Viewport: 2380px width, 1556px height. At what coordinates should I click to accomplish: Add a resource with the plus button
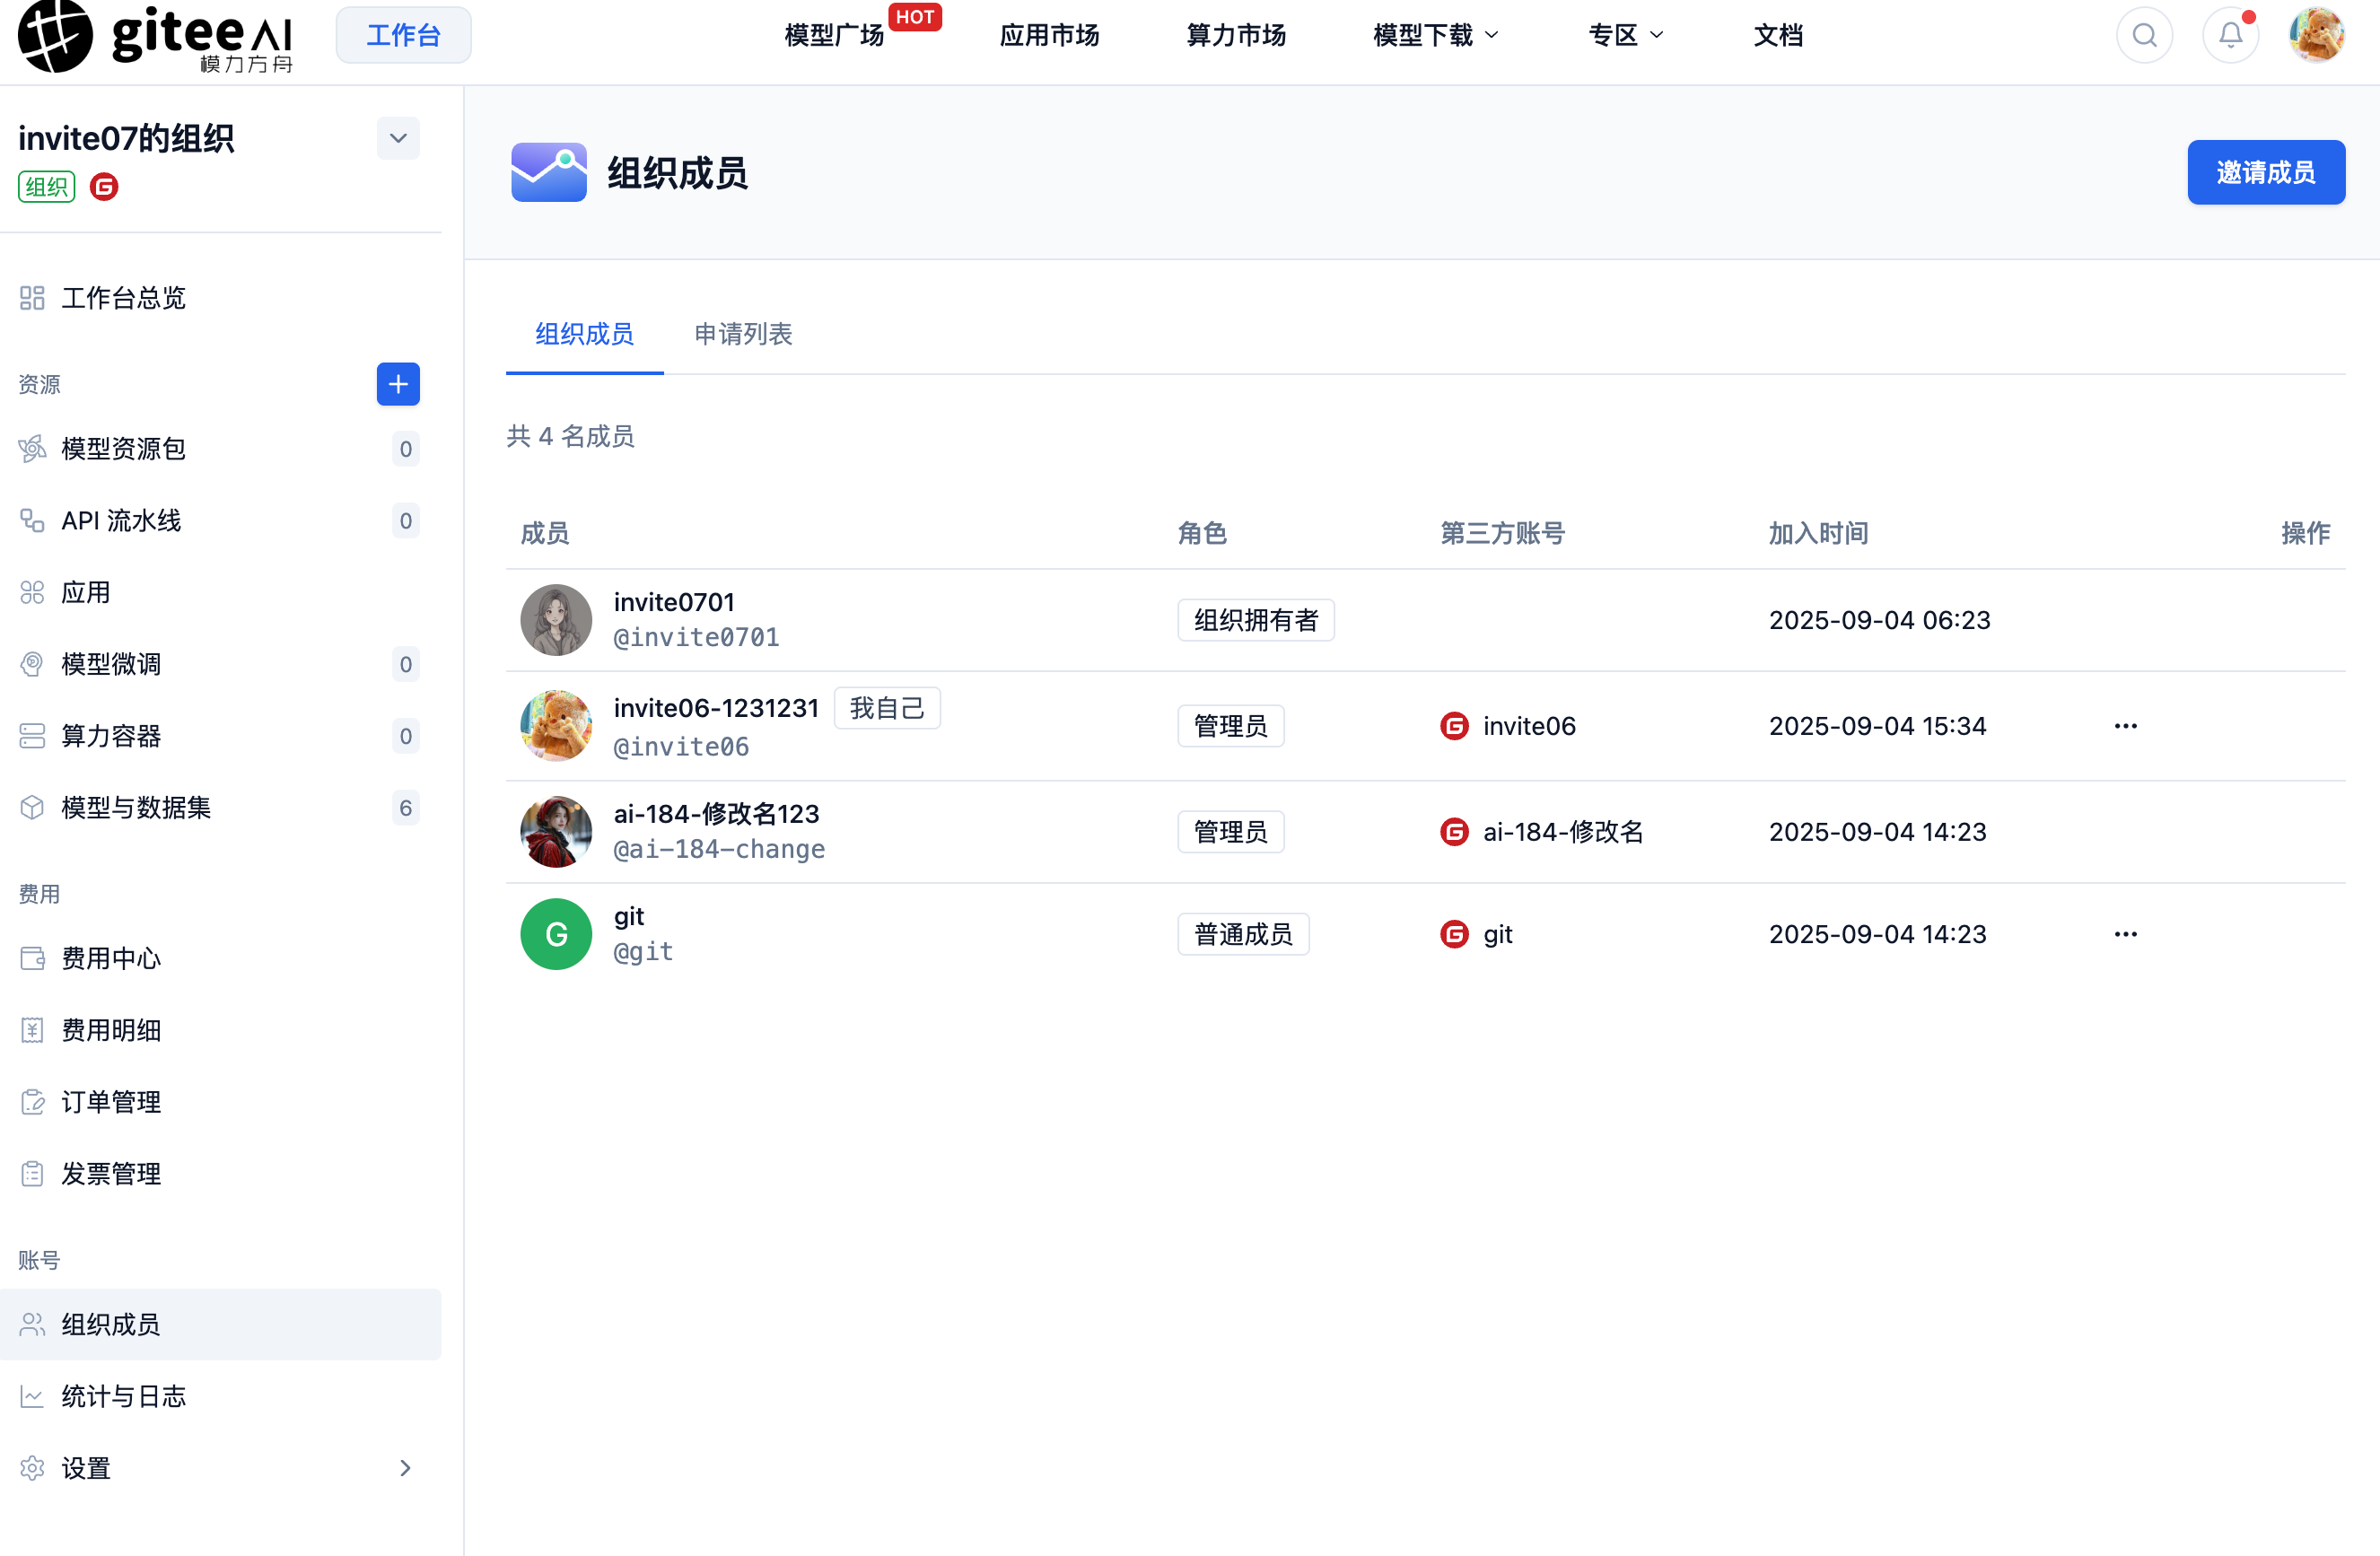click(x=398, y=384)
